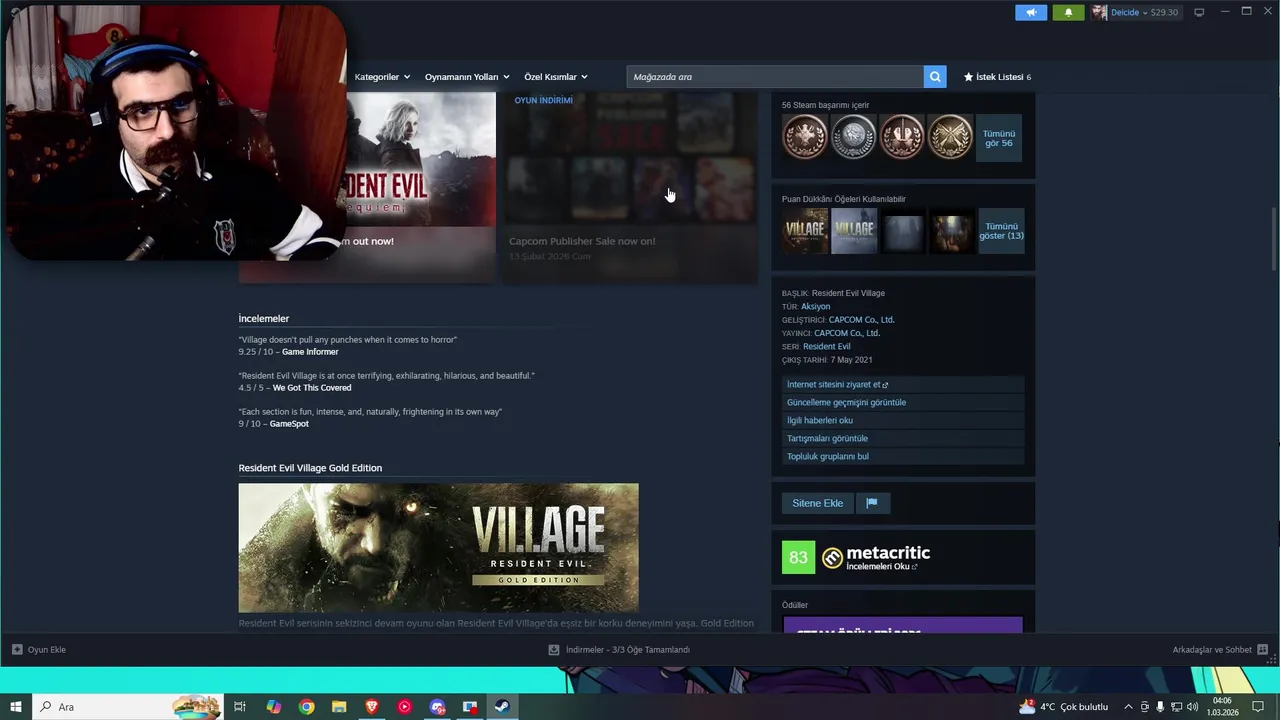Expand the Oynamanın Yolları dropdown
Image resolution: width=1280 pixels, height=720 pixels.
466,77
